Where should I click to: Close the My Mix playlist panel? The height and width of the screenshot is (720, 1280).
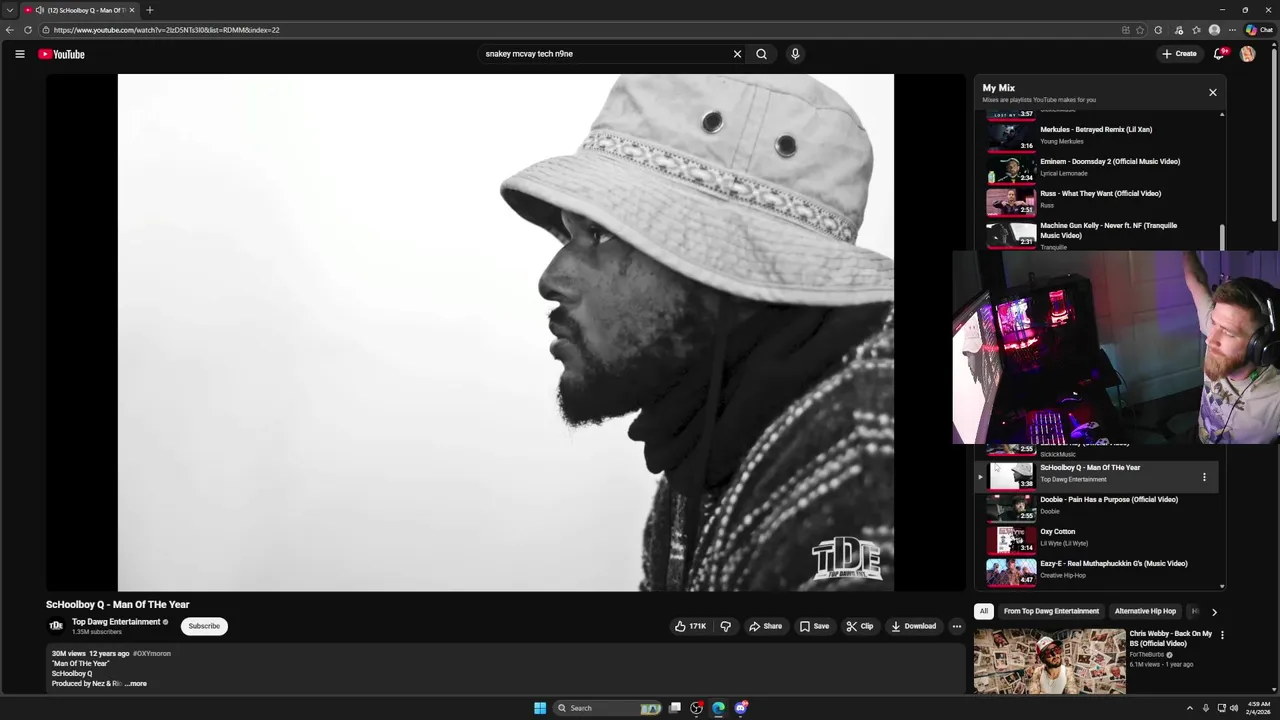[x=1213, y=92]
